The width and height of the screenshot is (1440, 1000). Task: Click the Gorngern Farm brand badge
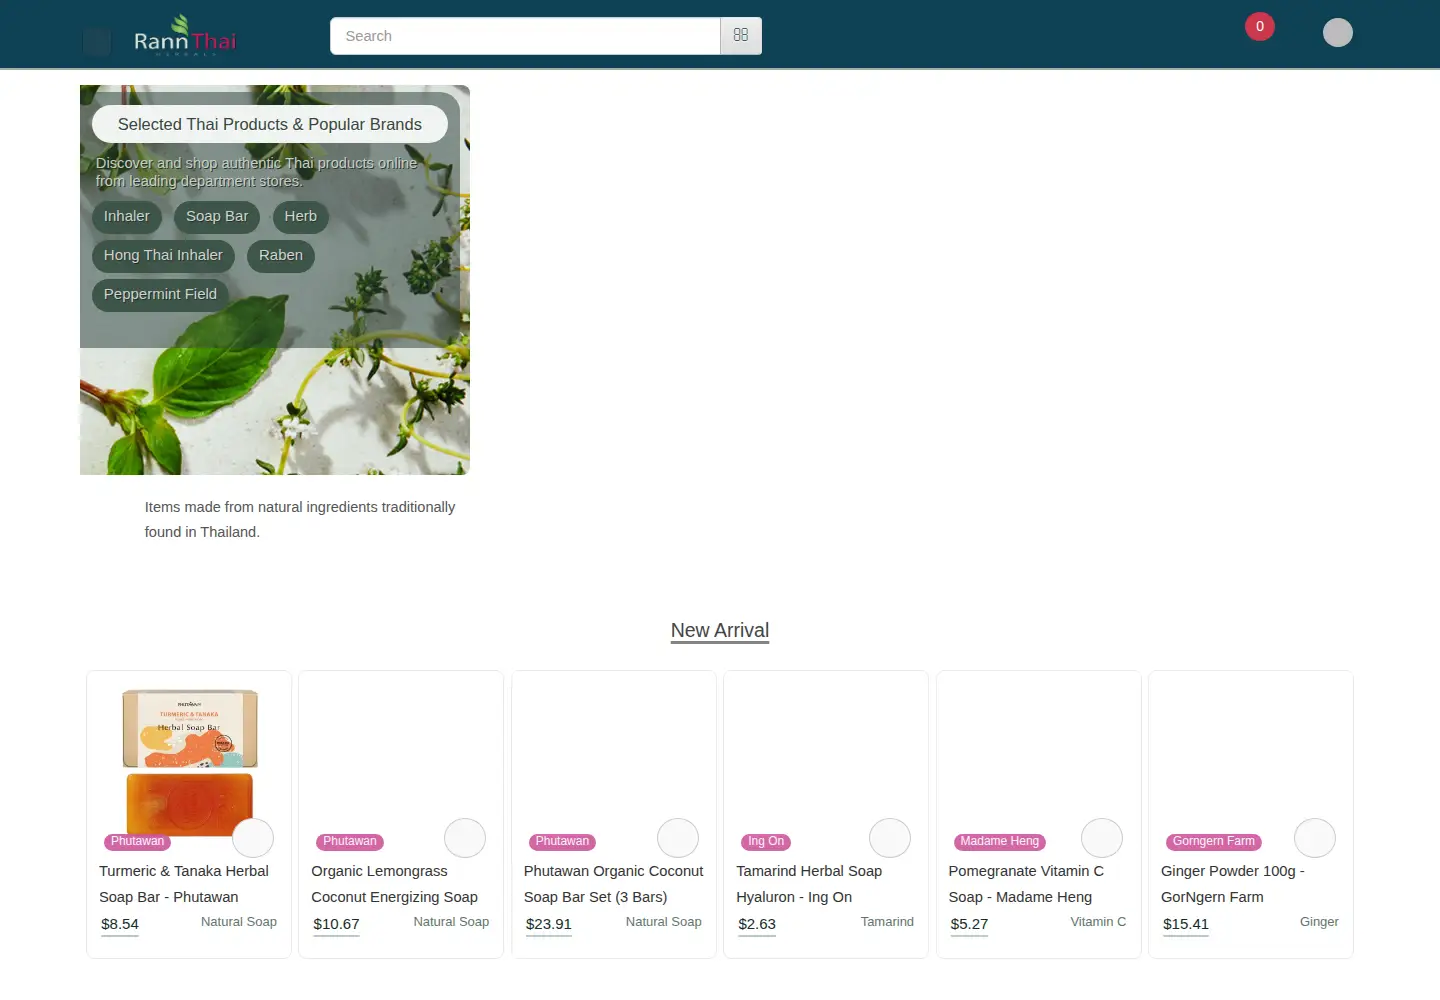pyautogui.click(x=1213, y=842)
